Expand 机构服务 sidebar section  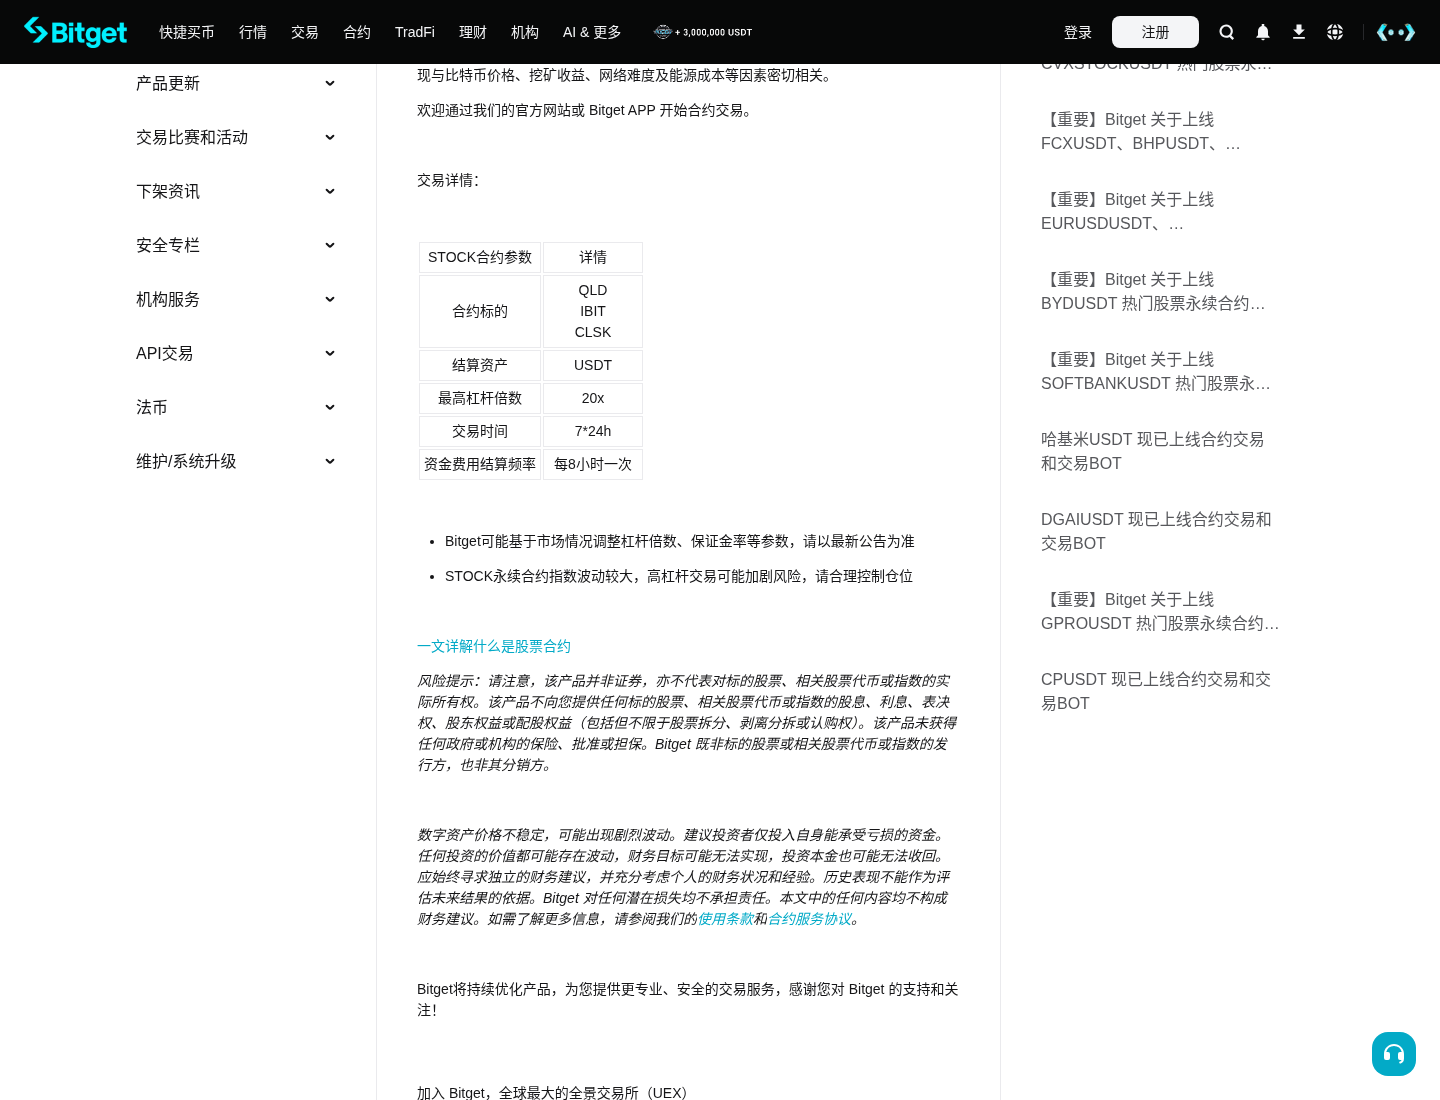(236, 299)
